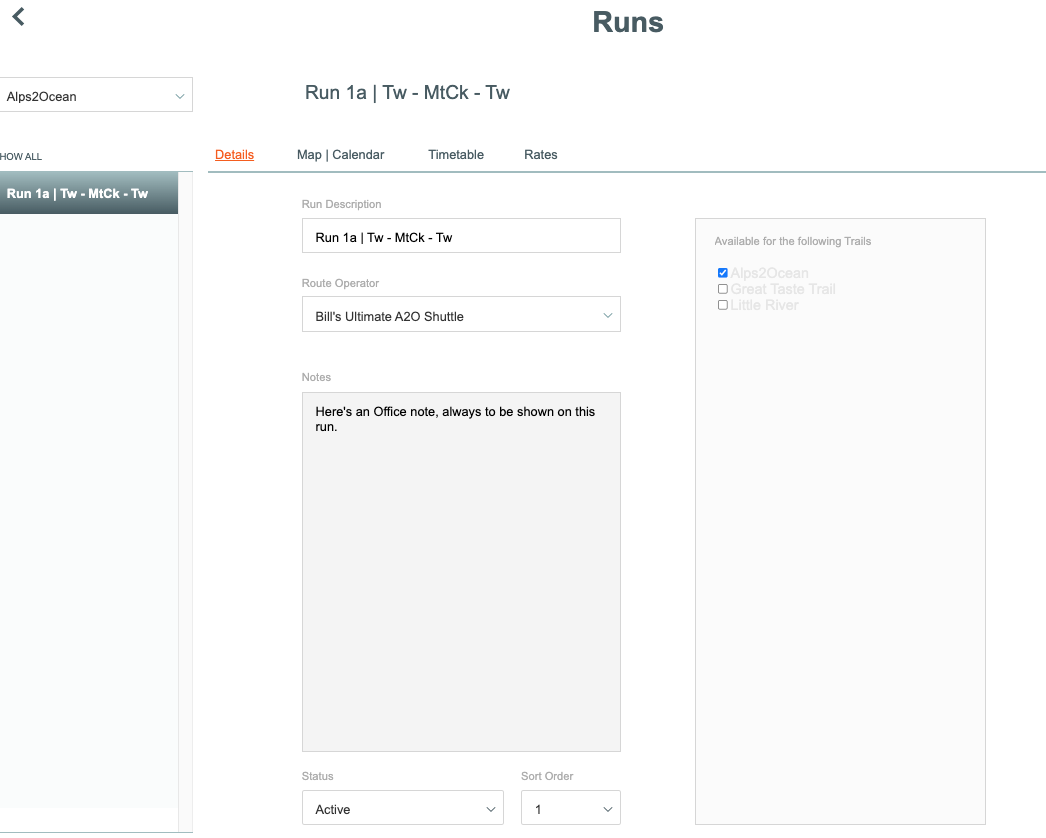Click the 'Run 1a | Tw - MtCk - Tw' title

[x=407, y=93]
